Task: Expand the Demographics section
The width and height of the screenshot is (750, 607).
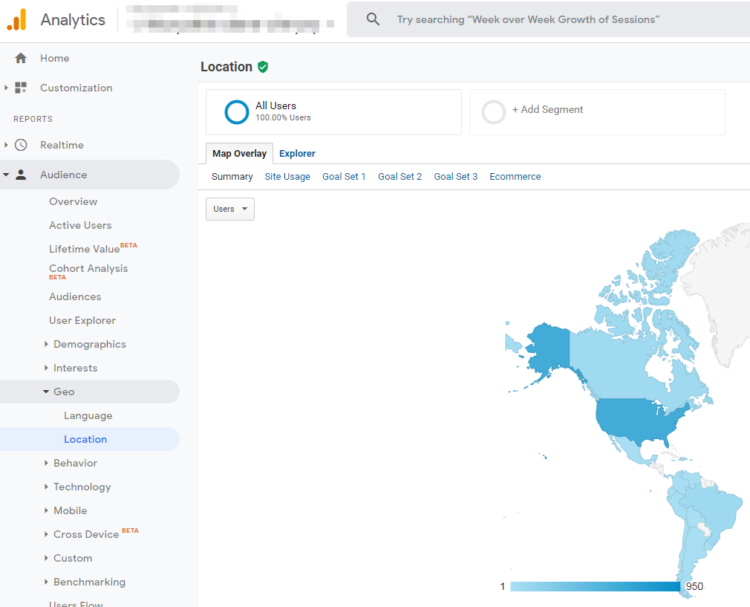Action: (89, 344)
